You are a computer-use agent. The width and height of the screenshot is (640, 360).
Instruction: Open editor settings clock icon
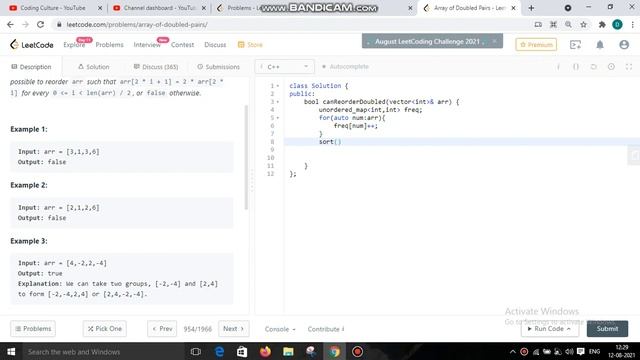pyautogui.click(x=611, y=67)
